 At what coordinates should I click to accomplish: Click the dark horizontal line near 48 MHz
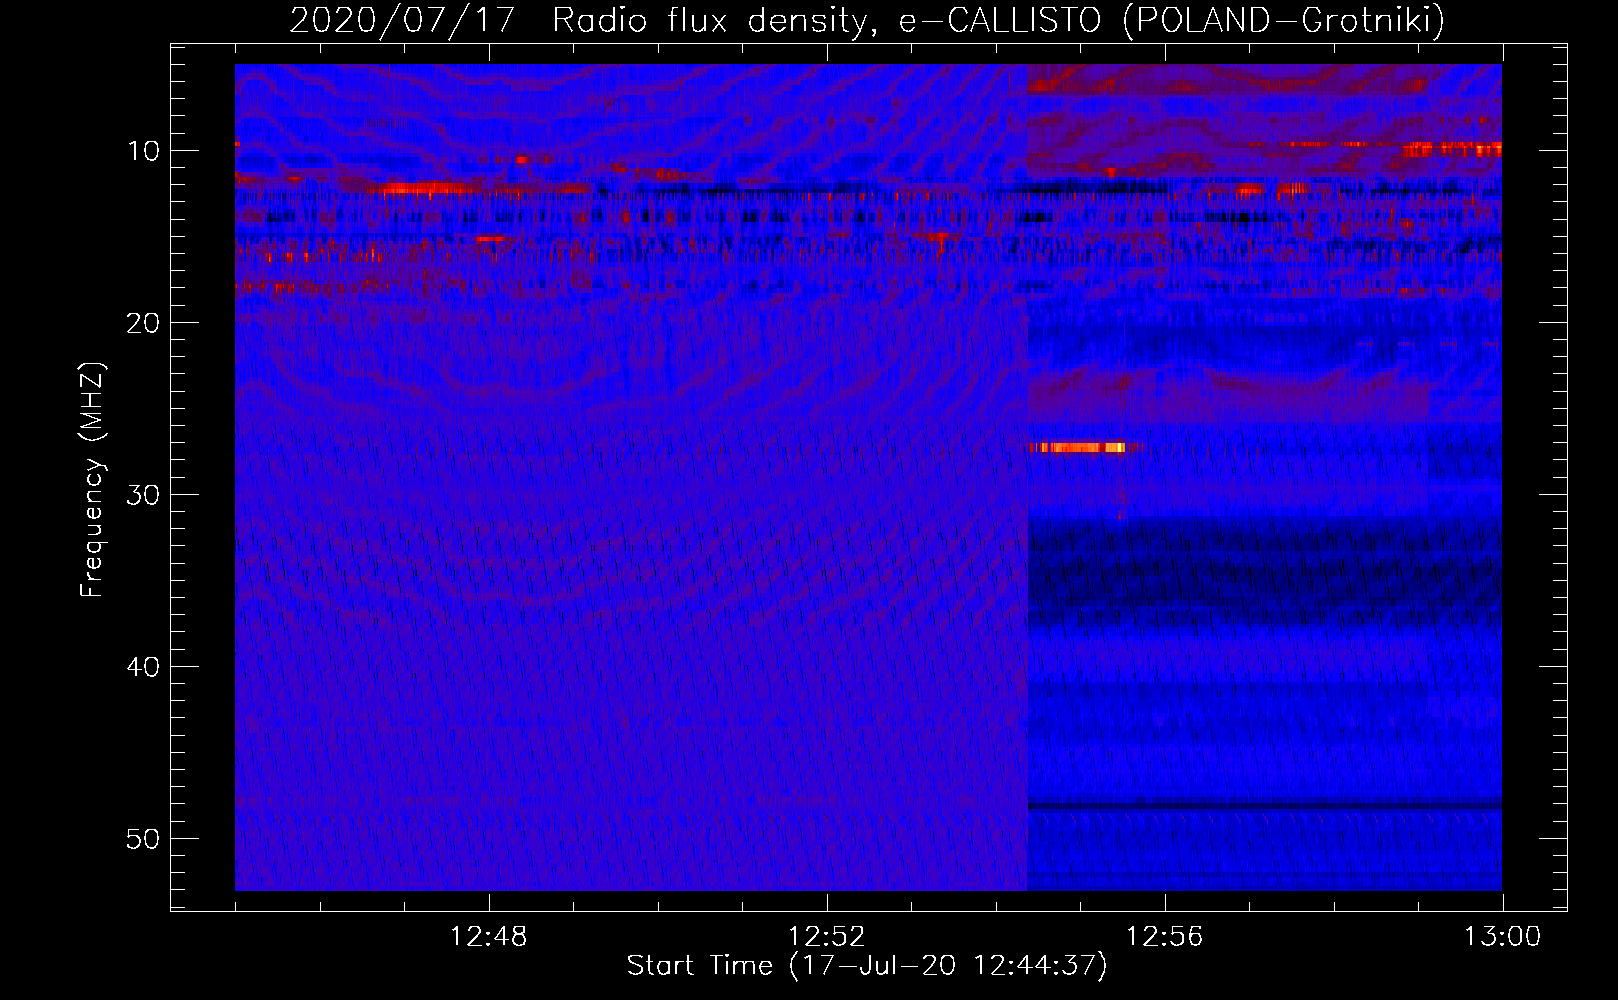[x=1265, y=805]
